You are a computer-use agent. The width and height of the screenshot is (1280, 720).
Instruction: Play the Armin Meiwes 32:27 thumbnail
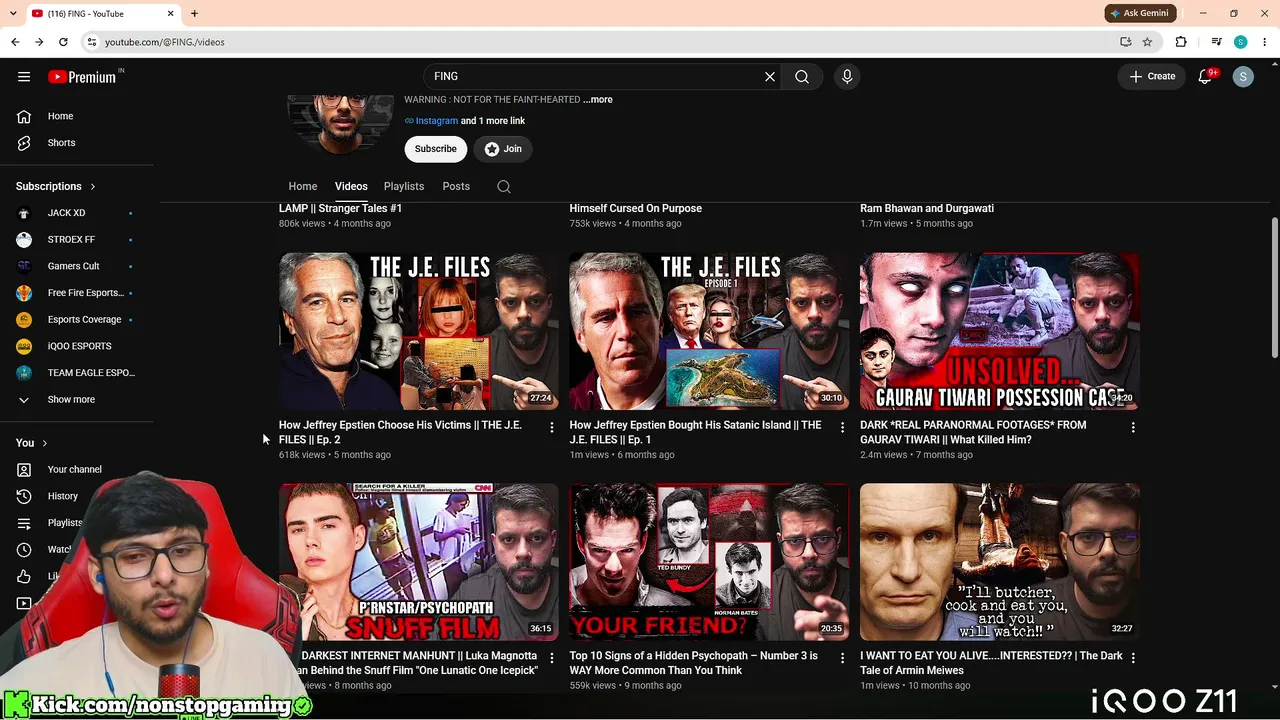(1000, 562)
